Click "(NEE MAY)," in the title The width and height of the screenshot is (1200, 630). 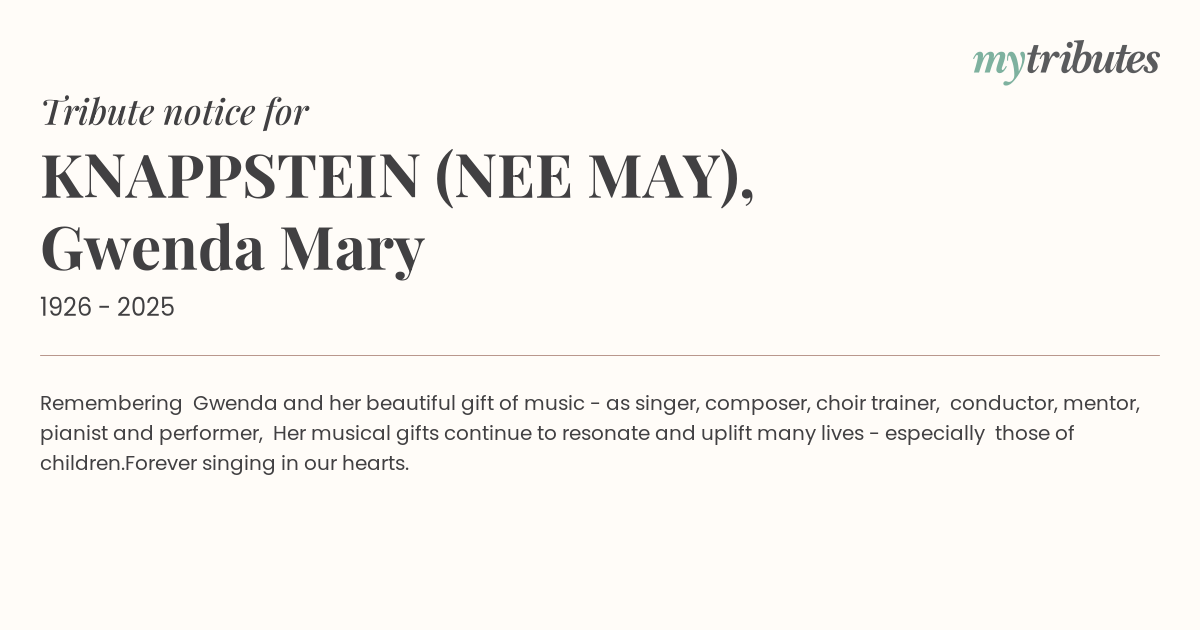click(594, 176)
